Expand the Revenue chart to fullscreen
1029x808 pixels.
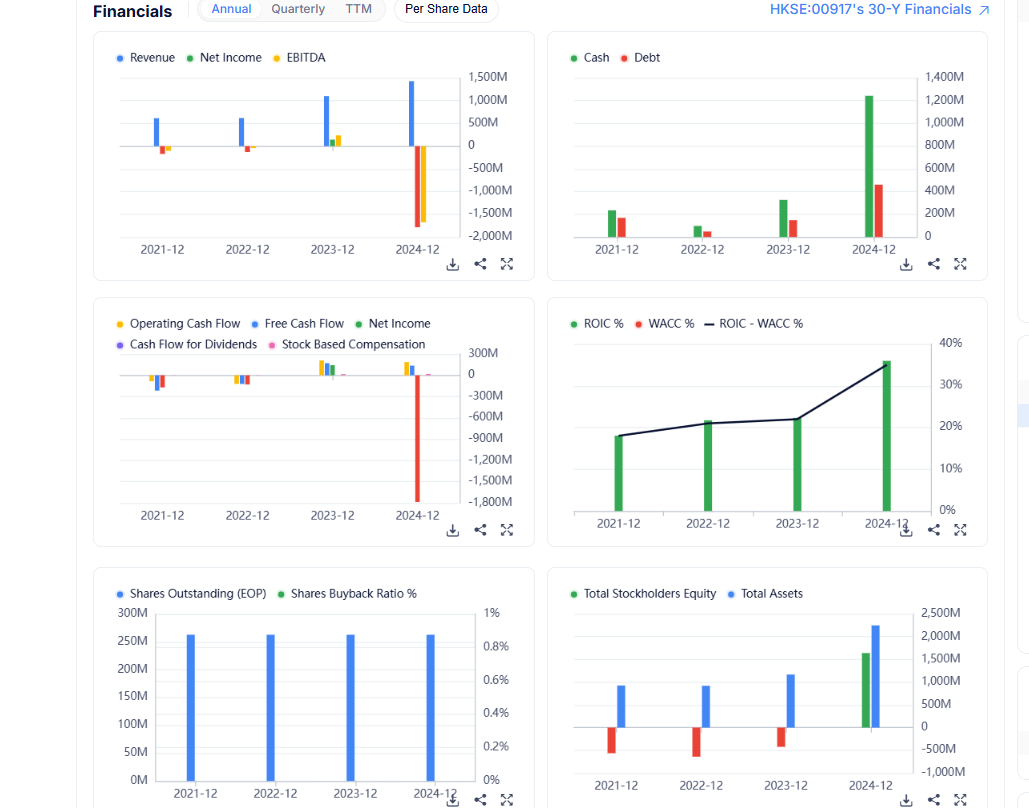tap(507, 264)
